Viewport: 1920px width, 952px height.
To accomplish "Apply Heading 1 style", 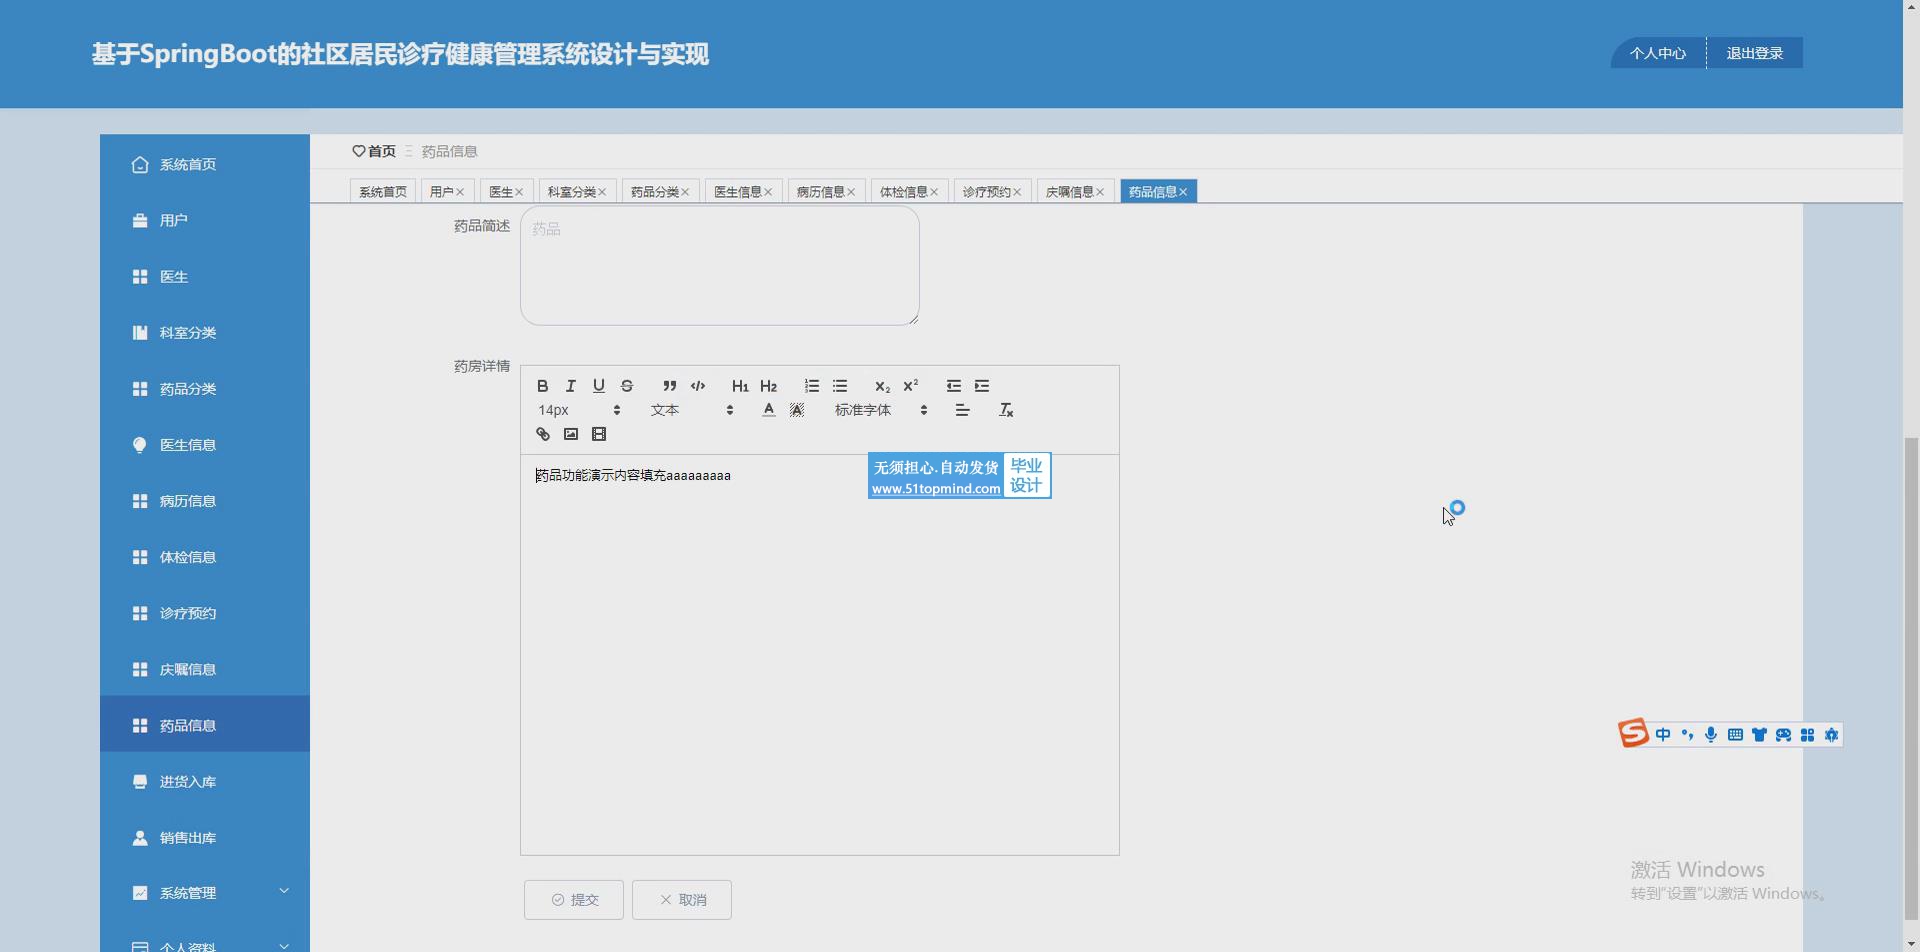I will click(740, 386).
